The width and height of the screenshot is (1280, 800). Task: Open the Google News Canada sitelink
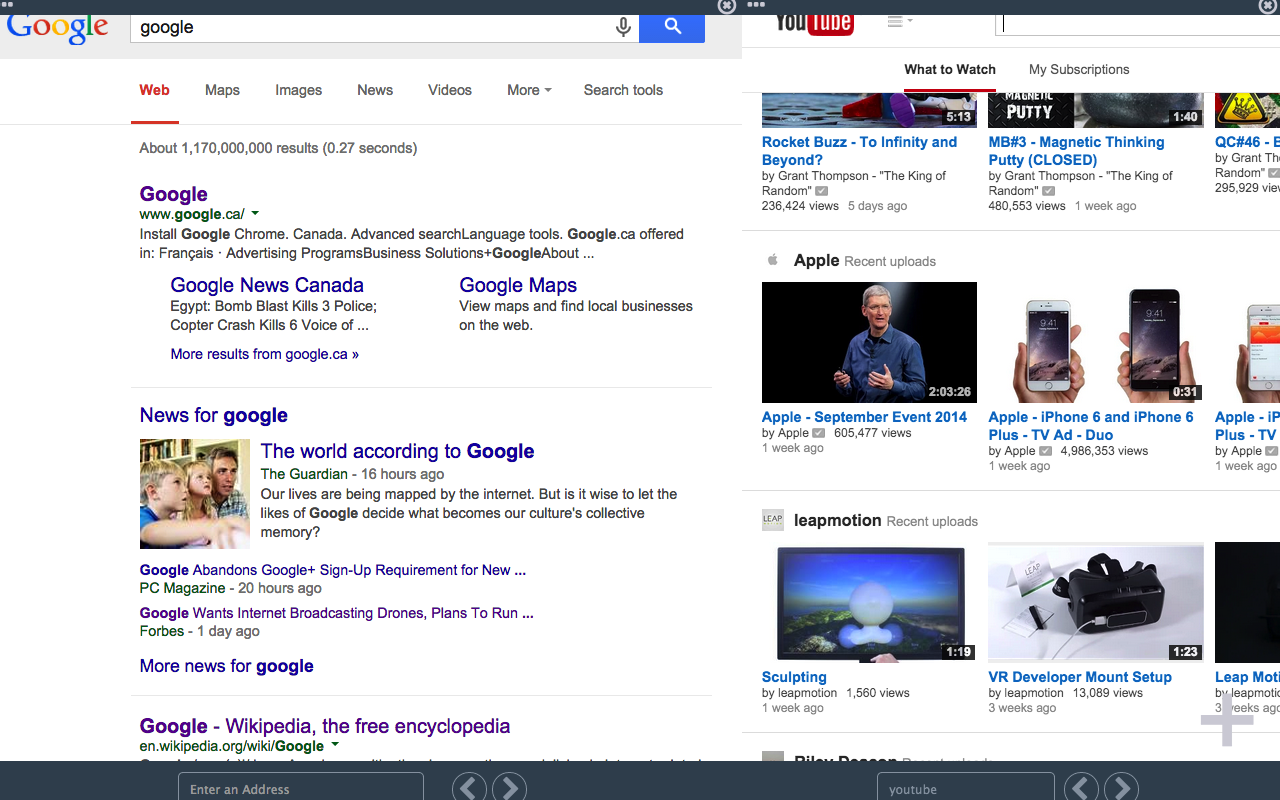click(267, 285)
